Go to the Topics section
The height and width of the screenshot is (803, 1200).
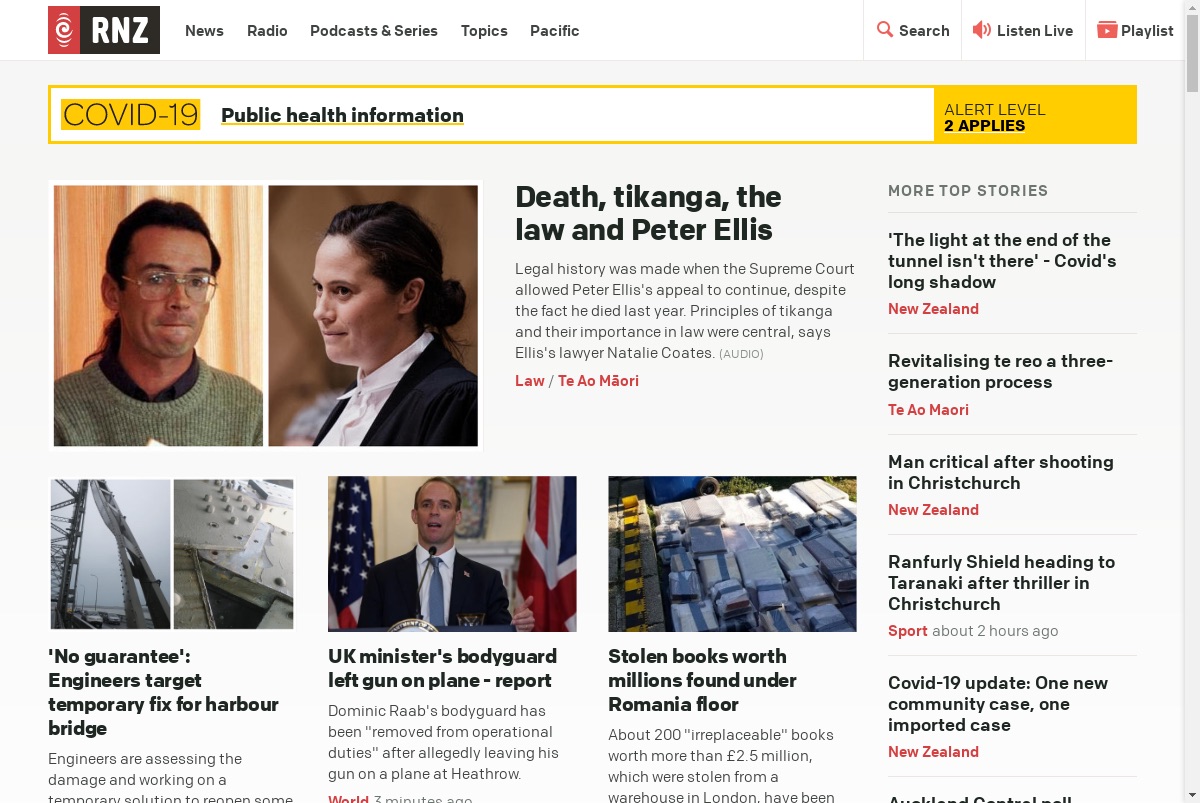484,31
